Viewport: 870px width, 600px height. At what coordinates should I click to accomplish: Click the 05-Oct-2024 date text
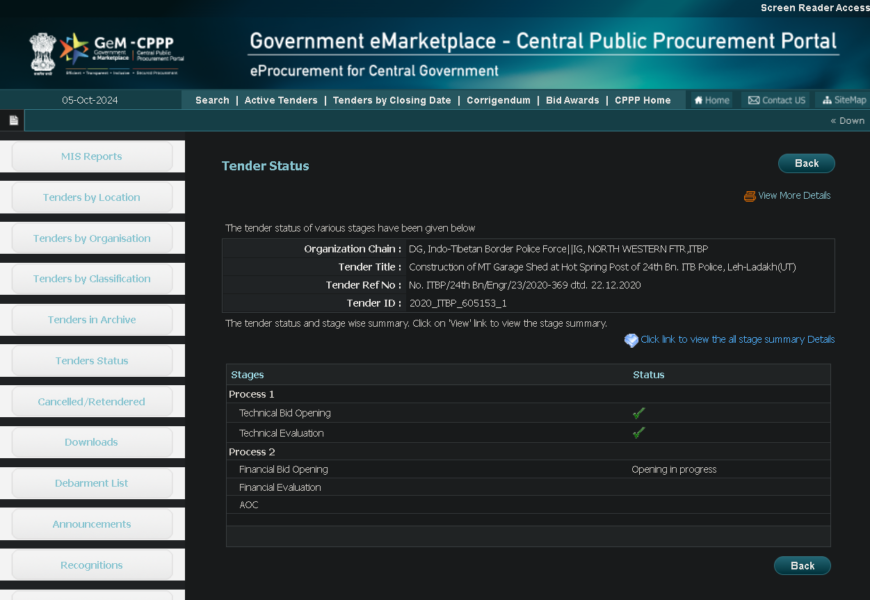(x=90, y=100)
